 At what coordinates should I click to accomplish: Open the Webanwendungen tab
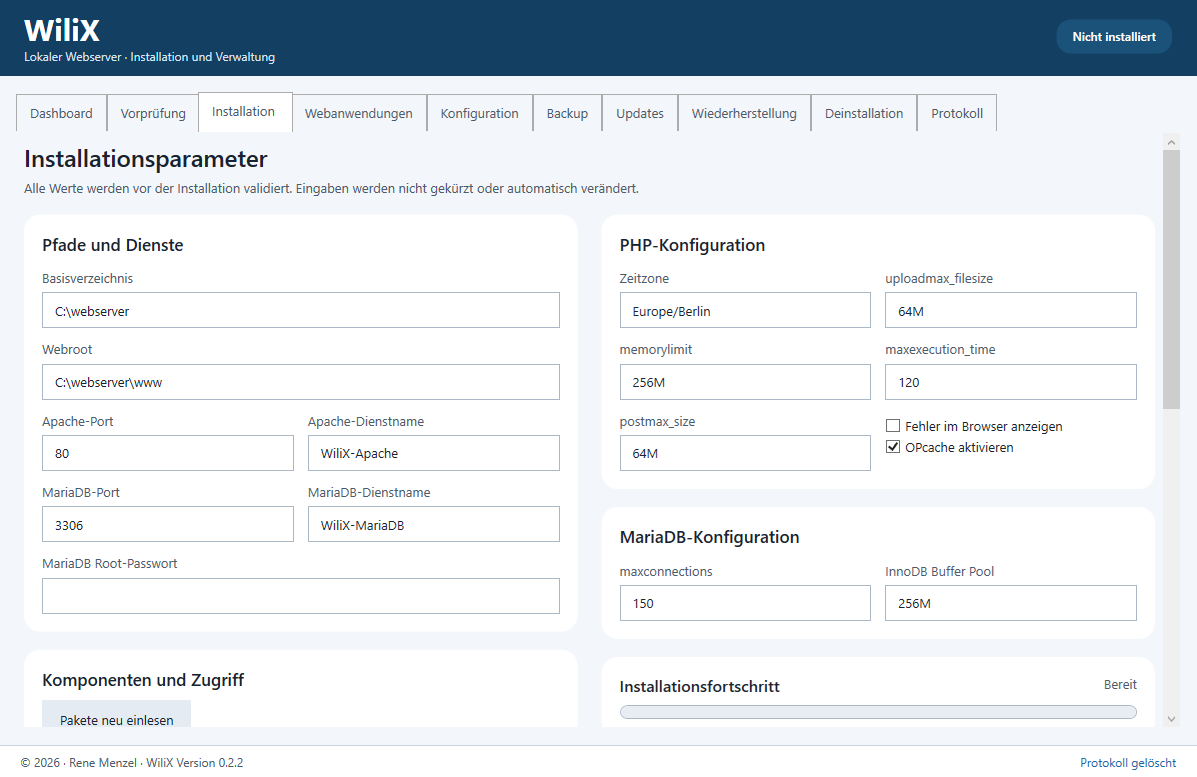(359, 113)
